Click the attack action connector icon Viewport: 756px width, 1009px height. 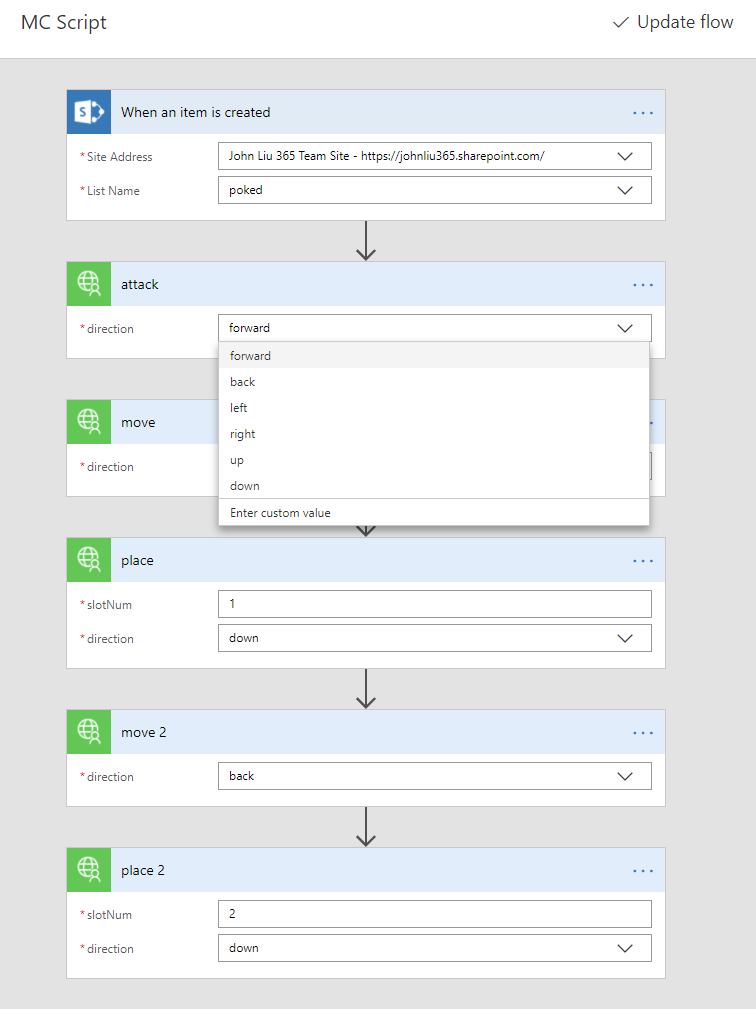tap(89, 284)
